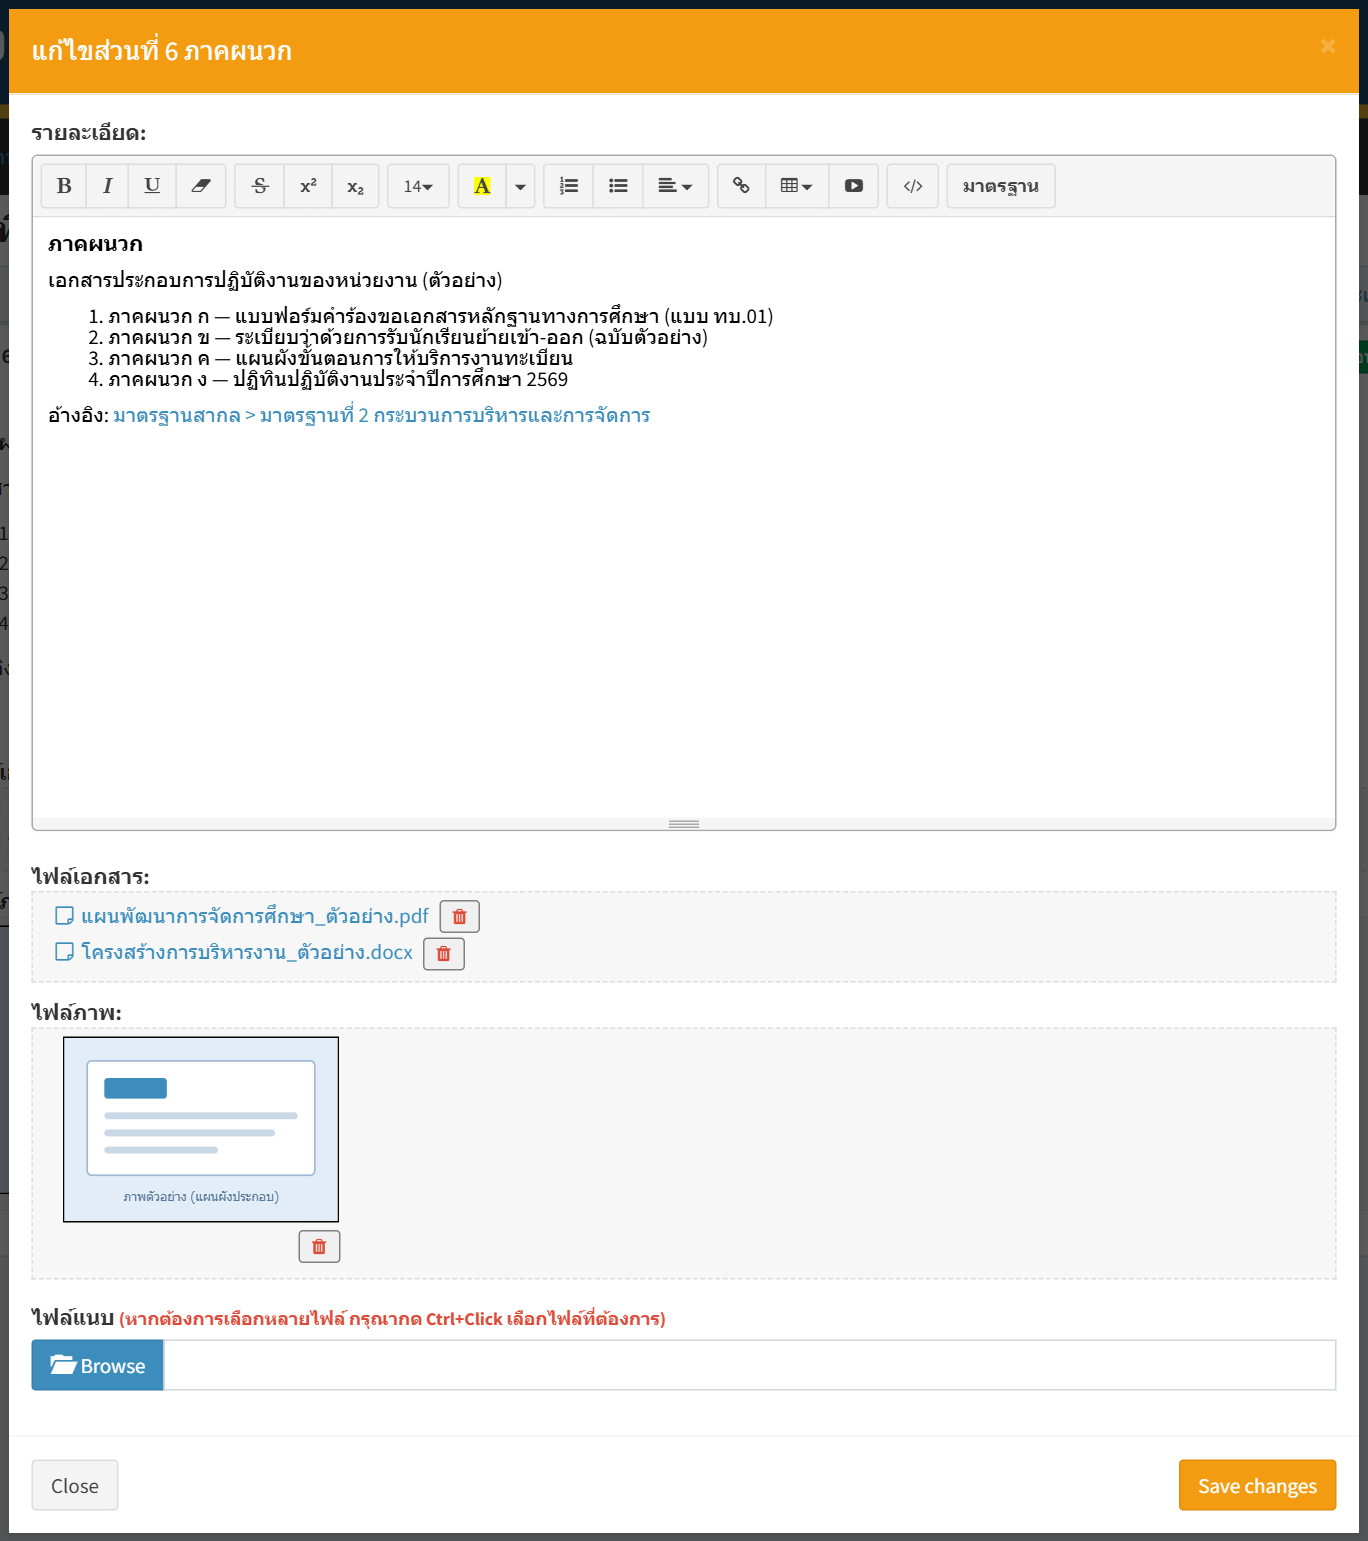Delete the โครงสร้างการบริหารงาน docx file
1368x1541 pixels.
pyautogui.click(x=444, y=954)
